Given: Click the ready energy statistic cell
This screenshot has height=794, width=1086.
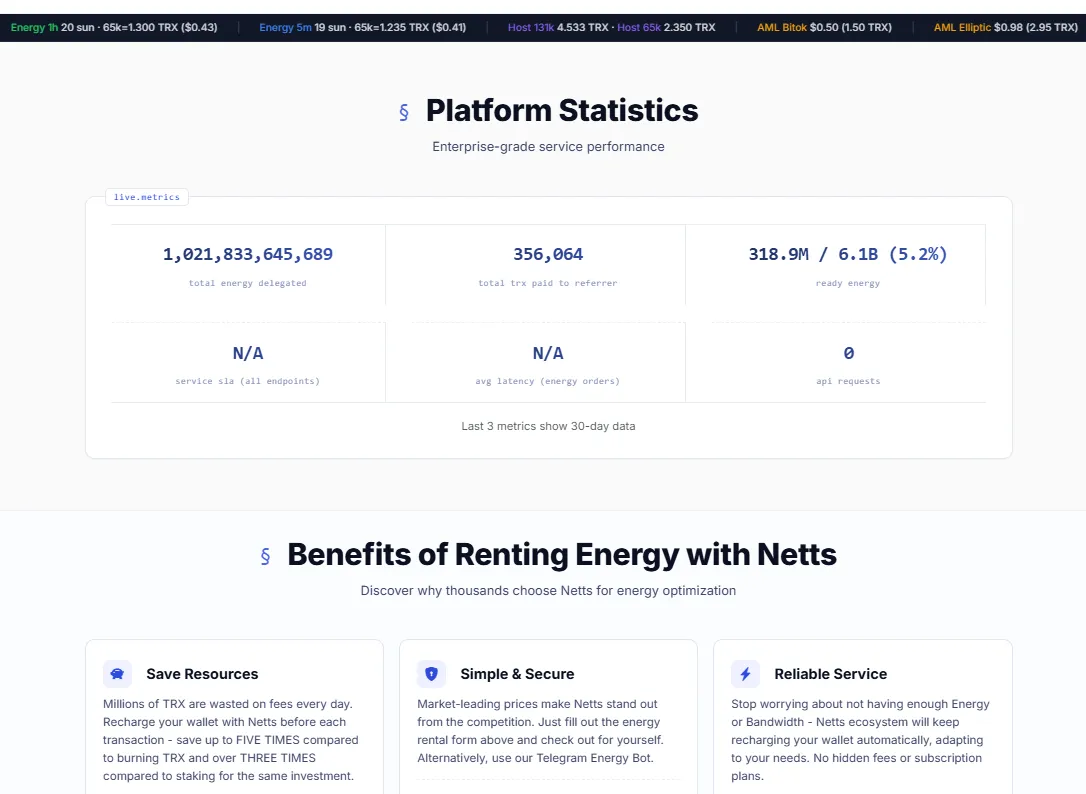Looking at the screenshot, I should click(848, 265).
